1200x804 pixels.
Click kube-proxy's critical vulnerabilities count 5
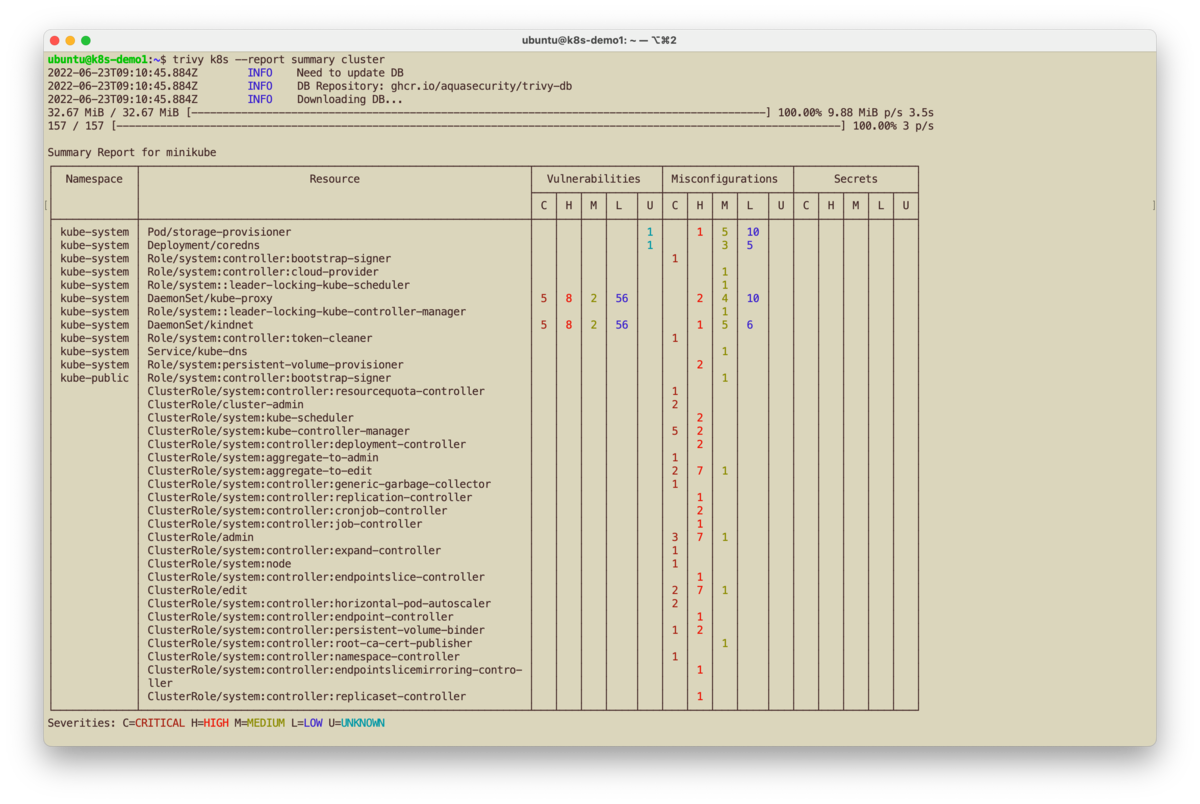click(x=544, y=298)
